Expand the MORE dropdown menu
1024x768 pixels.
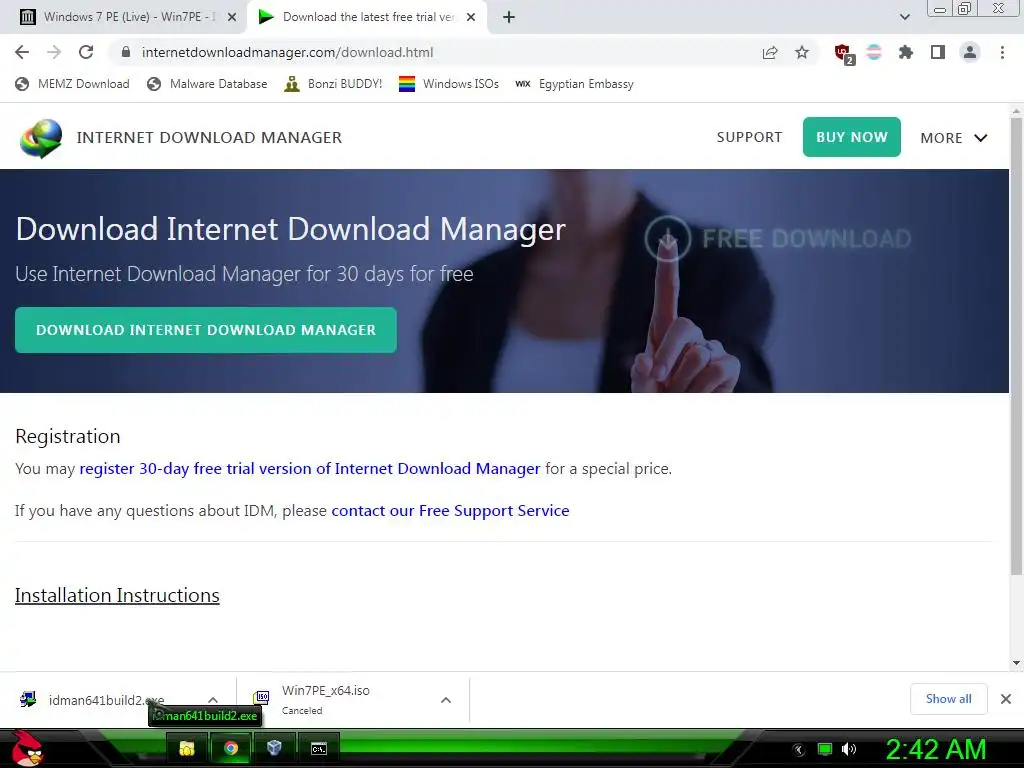pos(953,138)
